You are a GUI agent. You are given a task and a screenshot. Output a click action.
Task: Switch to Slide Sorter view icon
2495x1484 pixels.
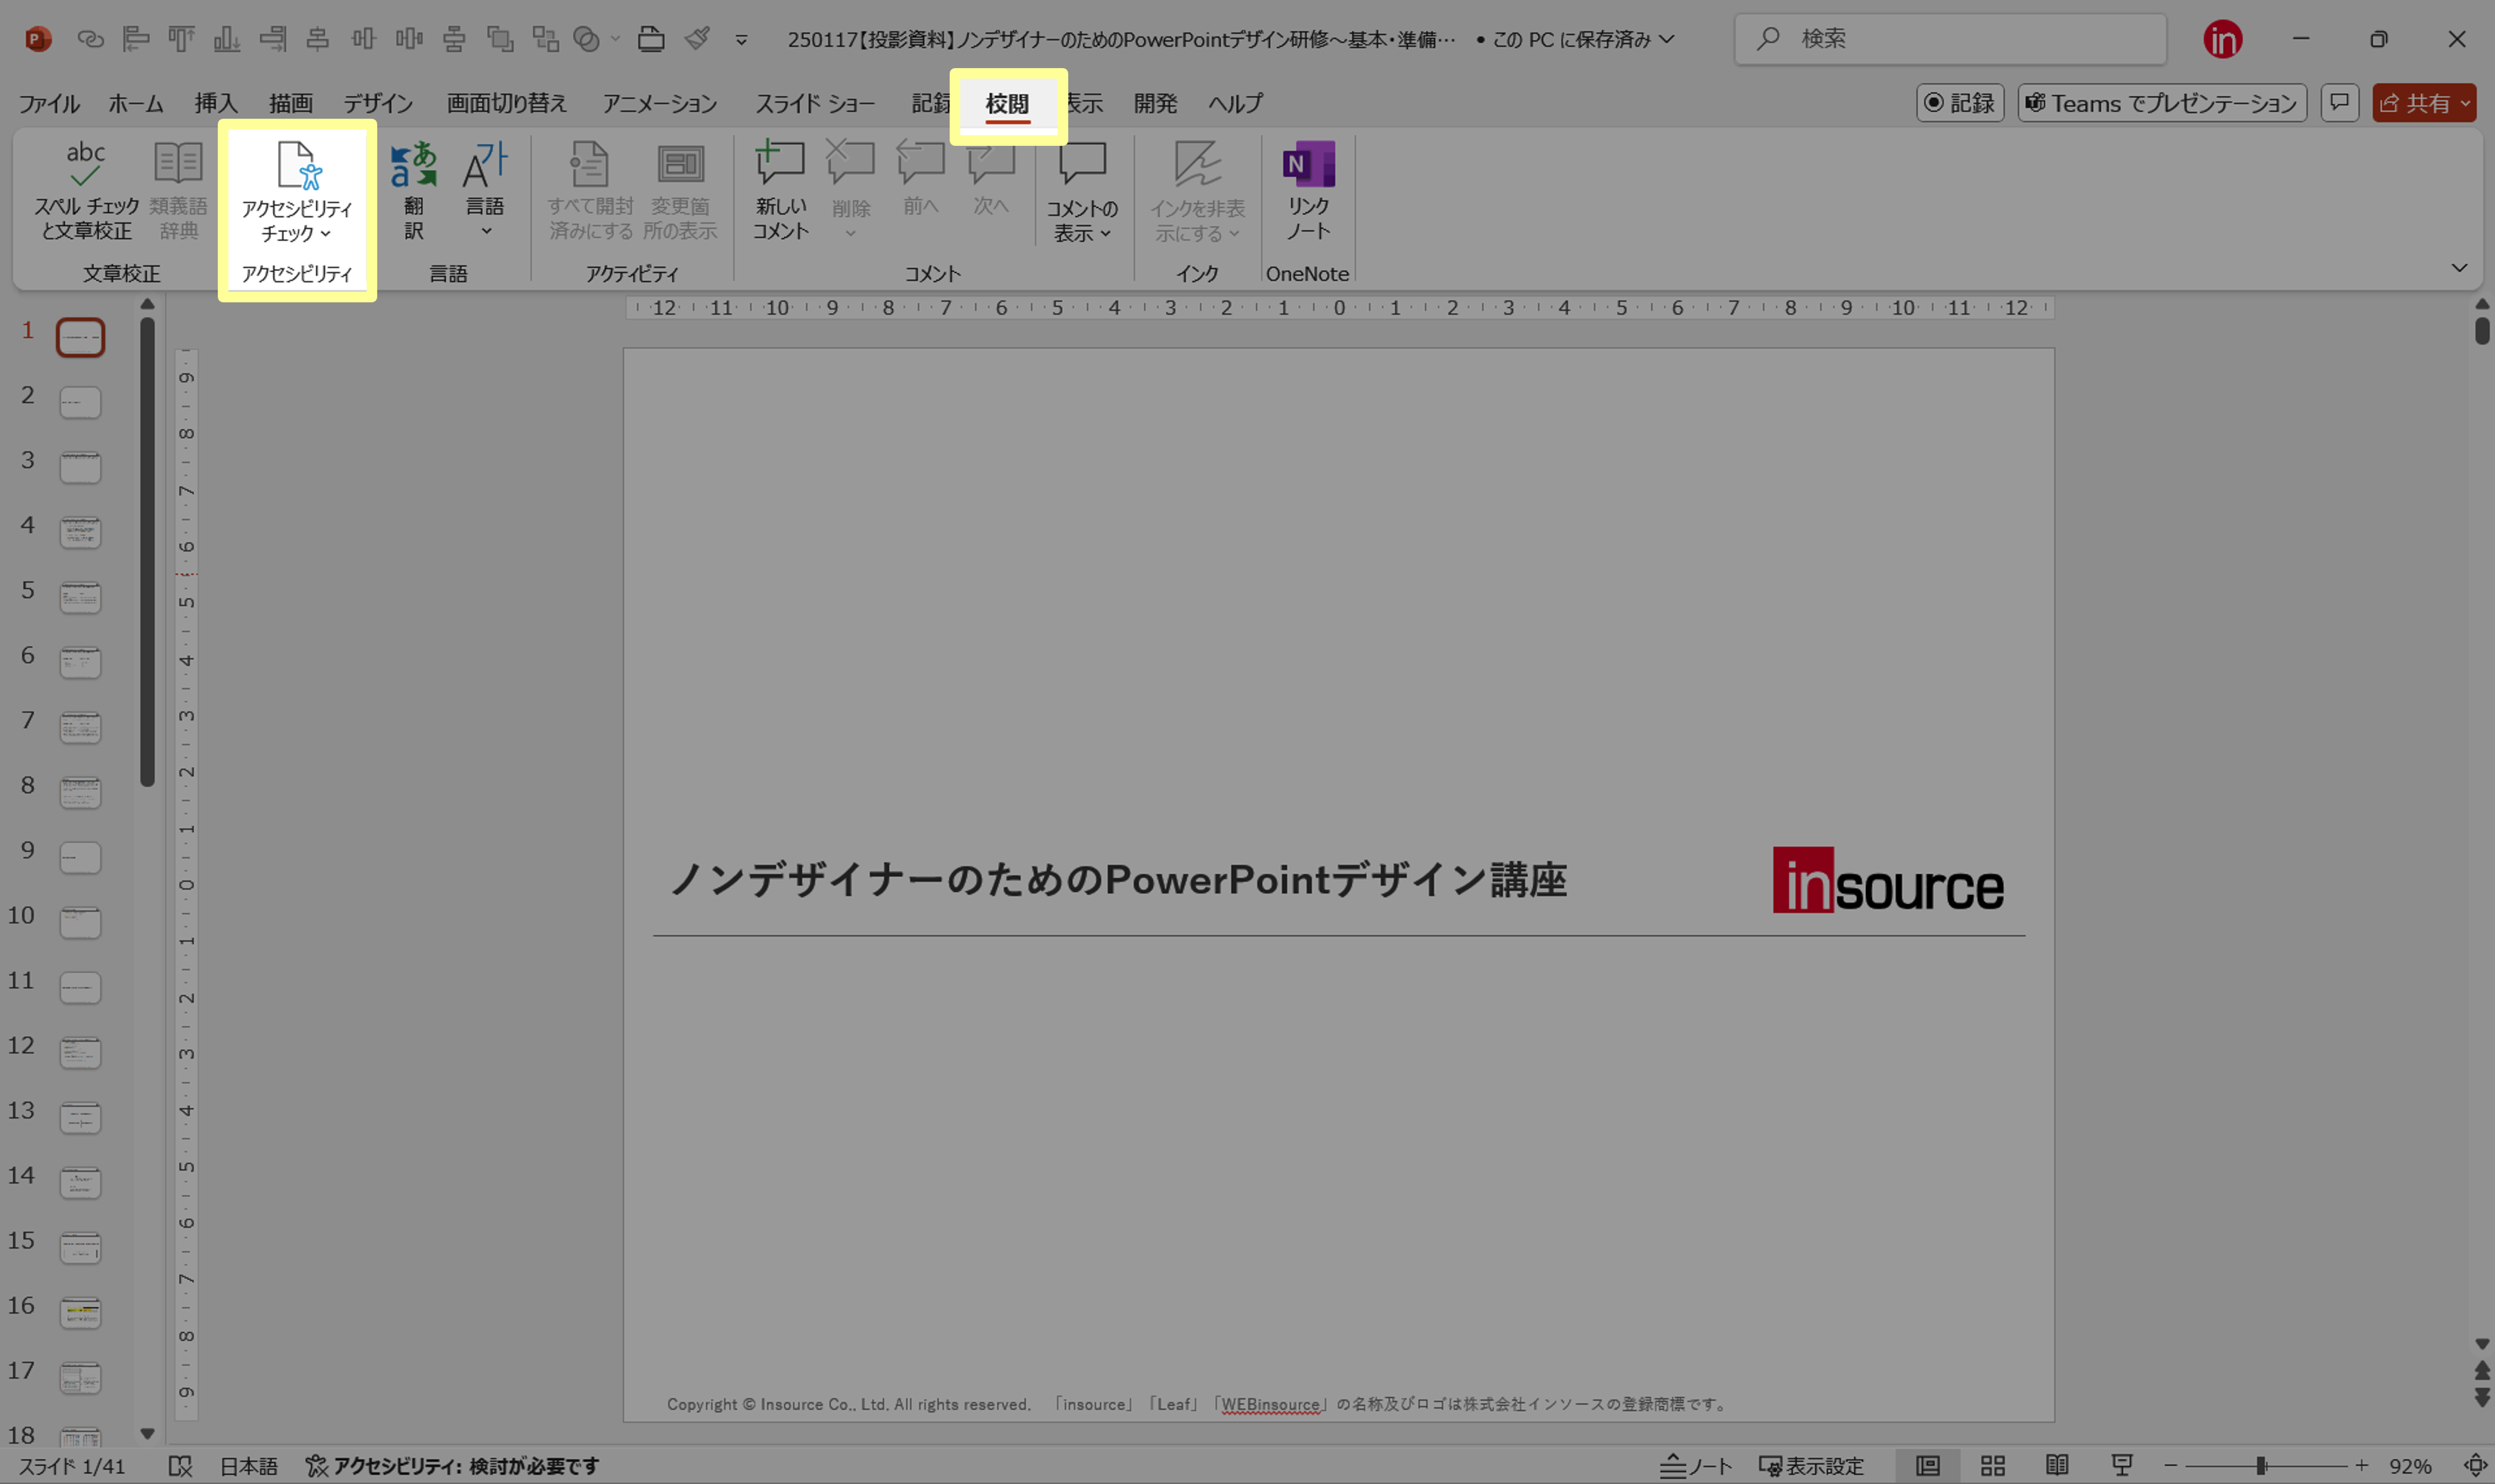(1992, 1465)
